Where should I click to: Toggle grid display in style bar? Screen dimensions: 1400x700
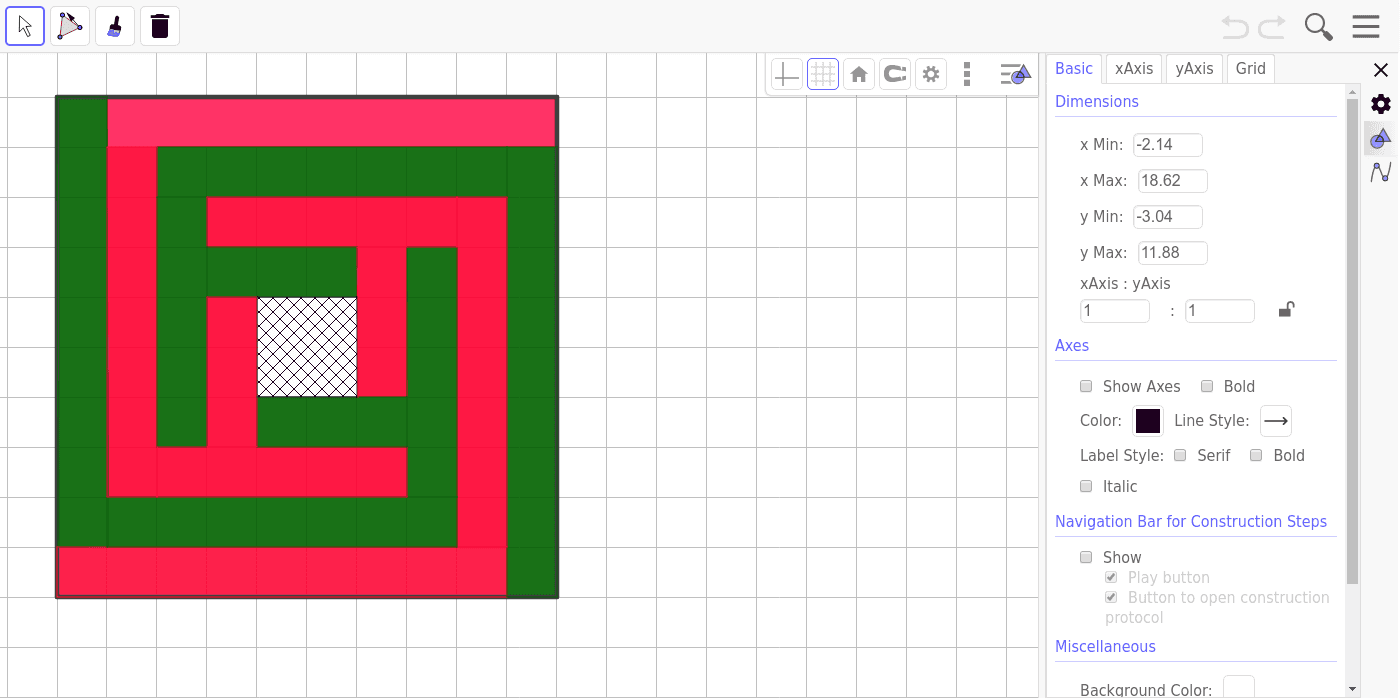click(823, 74)
